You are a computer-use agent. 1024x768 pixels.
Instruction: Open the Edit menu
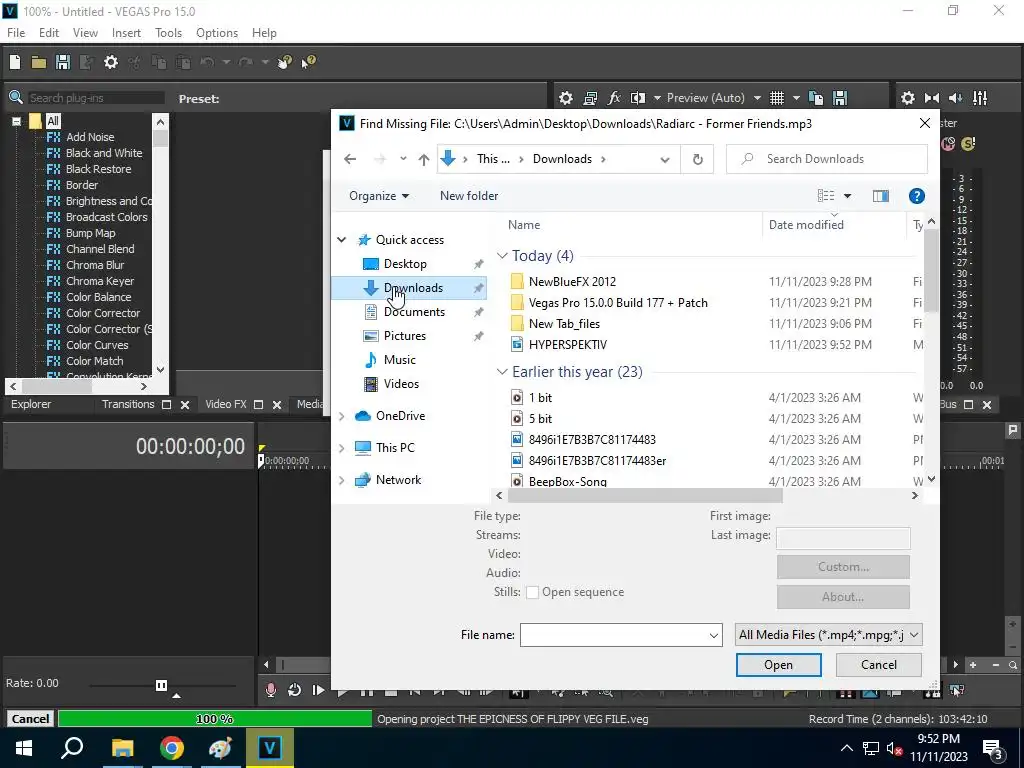point(49,33)
